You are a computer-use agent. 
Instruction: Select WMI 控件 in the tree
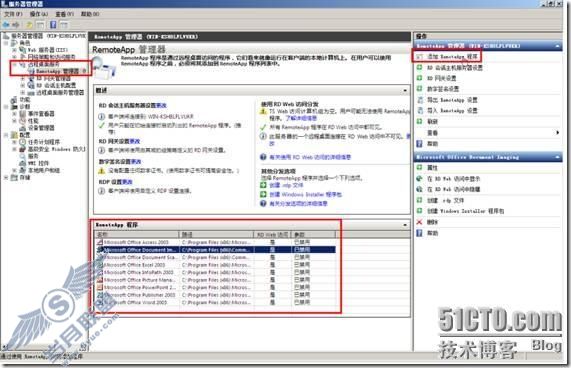click(x=39, y=163)
